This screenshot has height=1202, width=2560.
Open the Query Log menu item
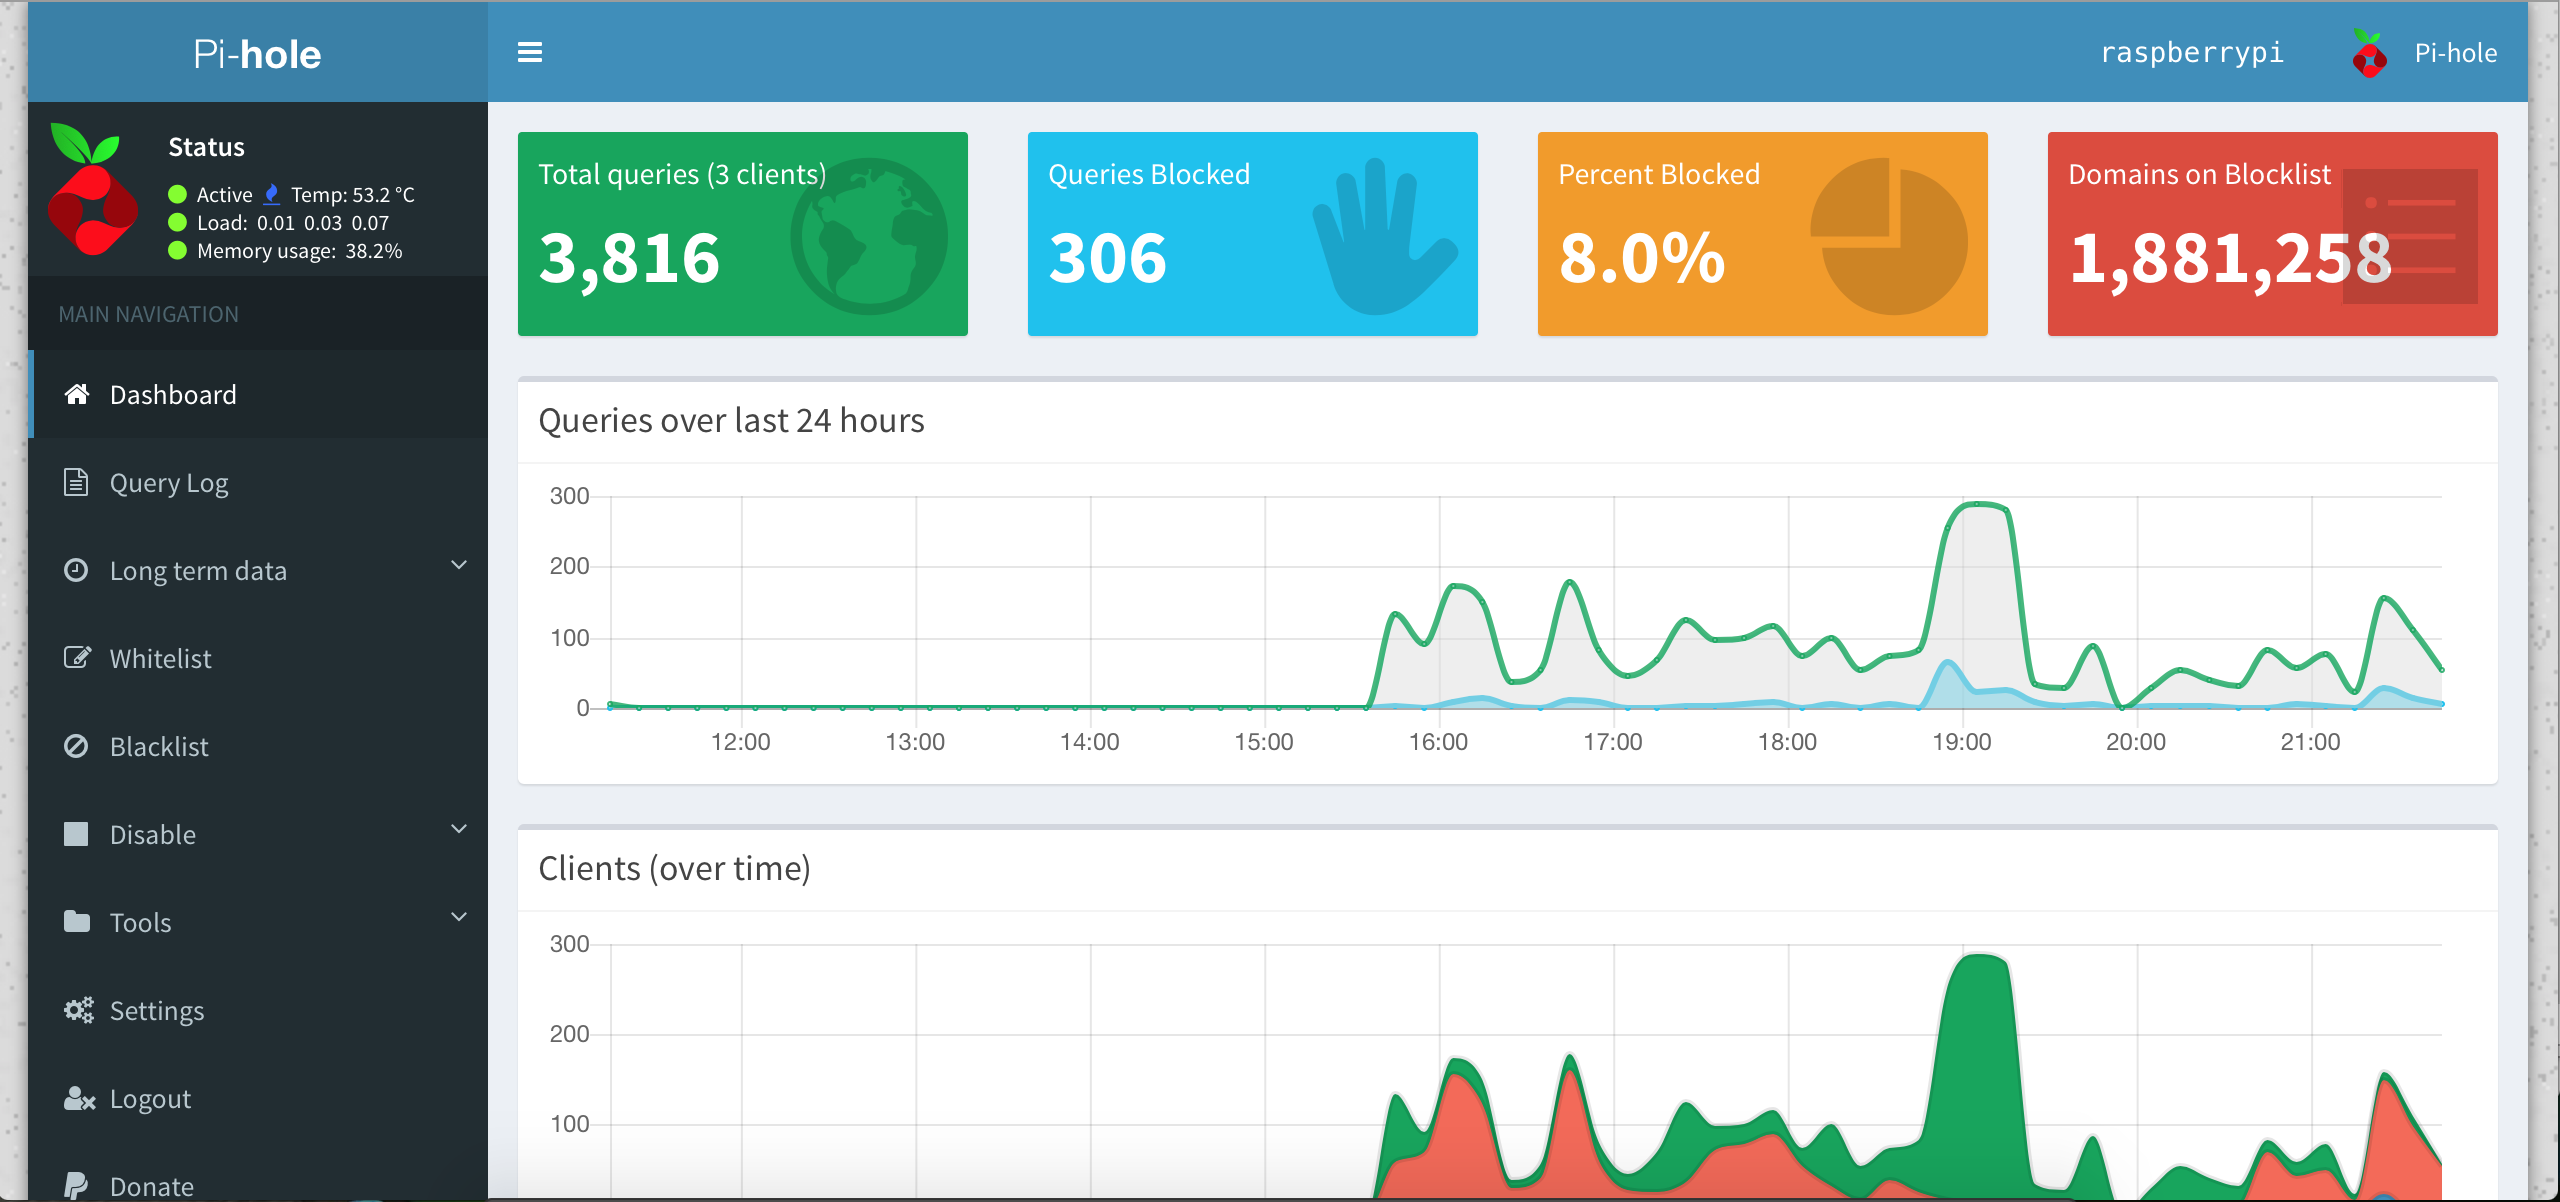click(x=169, y=483)
